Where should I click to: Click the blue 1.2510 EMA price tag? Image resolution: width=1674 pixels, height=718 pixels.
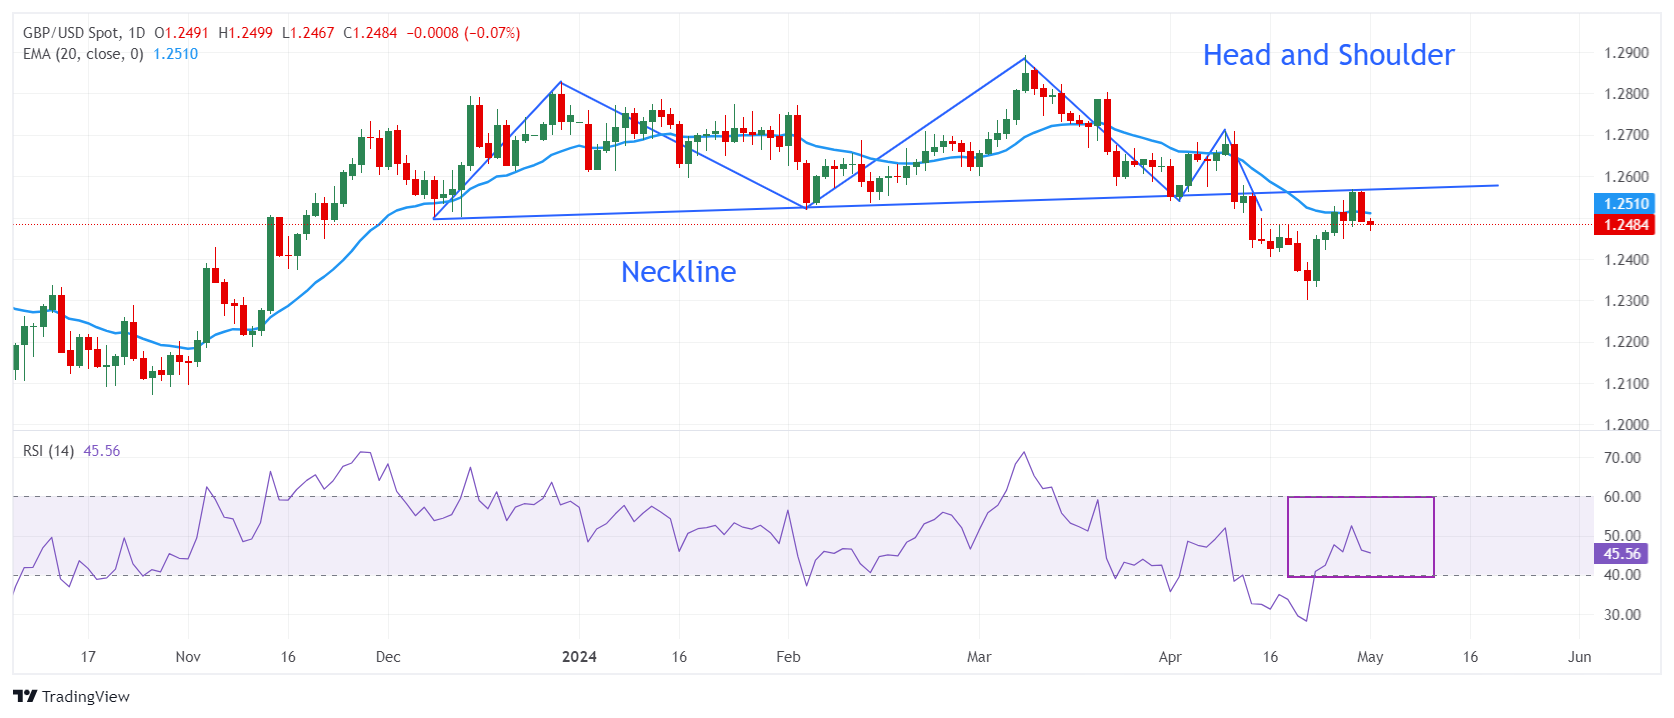click(x=1625, y=204)
